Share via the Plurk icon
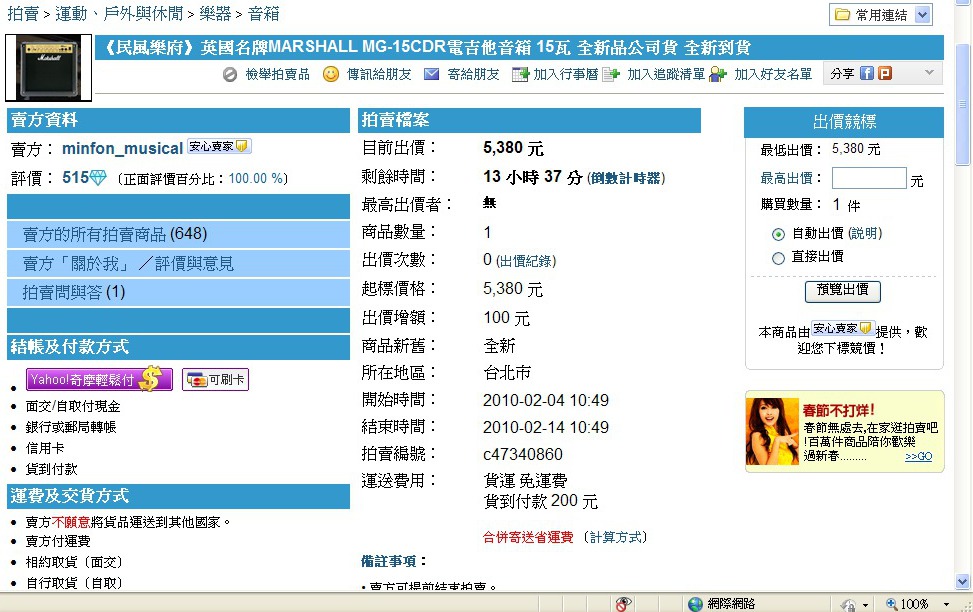Image resolution: width=973 pixels, height=612 pixels. (x=885, y=73)
